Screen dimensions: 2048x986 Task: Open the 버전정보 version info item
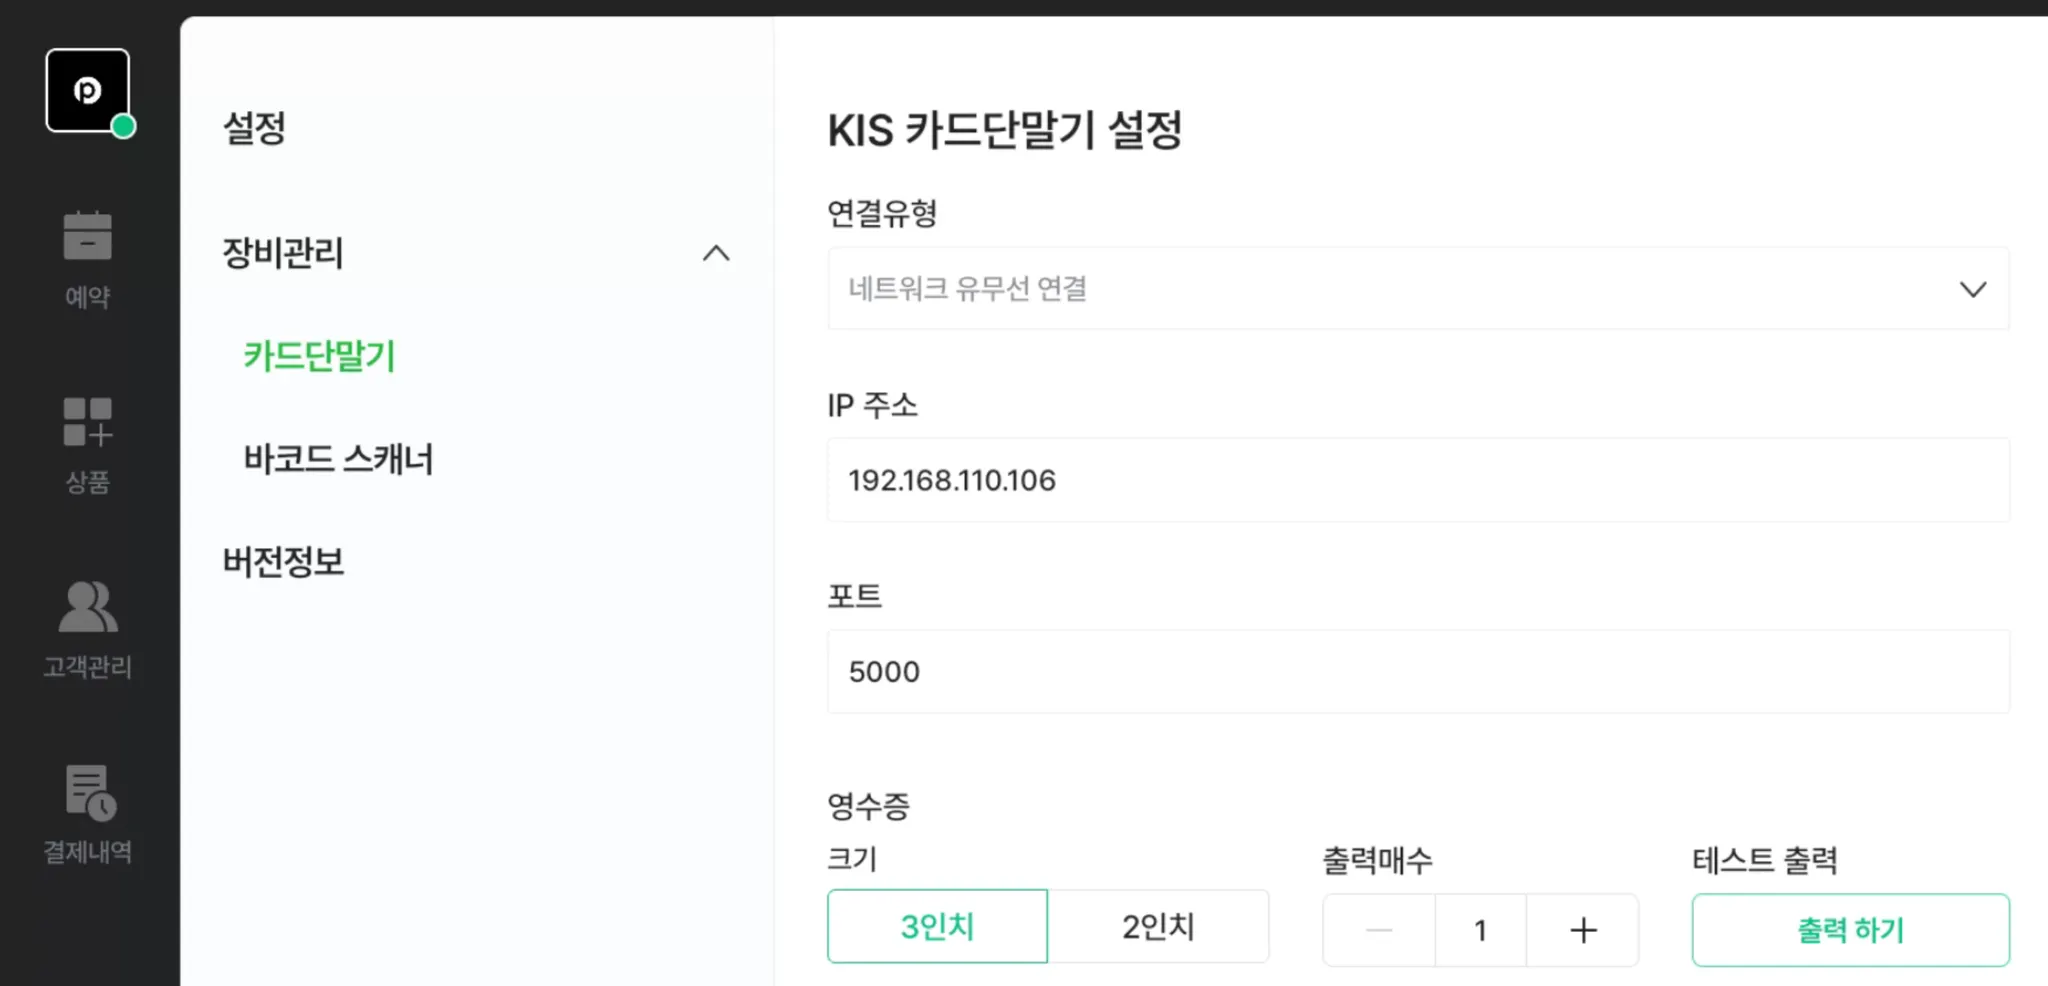coord(283,562)
